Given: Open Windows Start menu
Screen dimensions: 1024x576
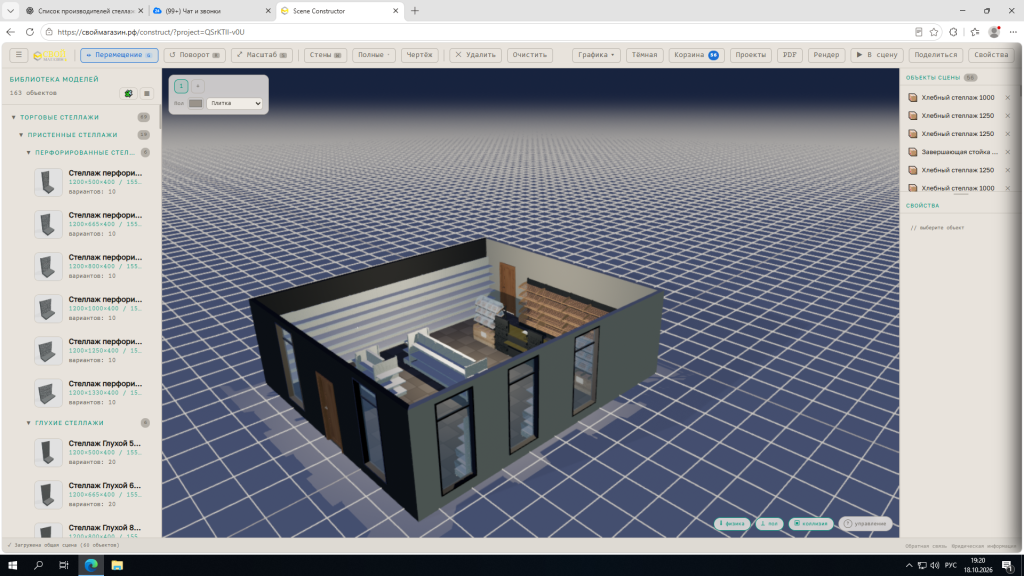Looking at the screenshot, I should pyautogui.click(x=12, y=565).
